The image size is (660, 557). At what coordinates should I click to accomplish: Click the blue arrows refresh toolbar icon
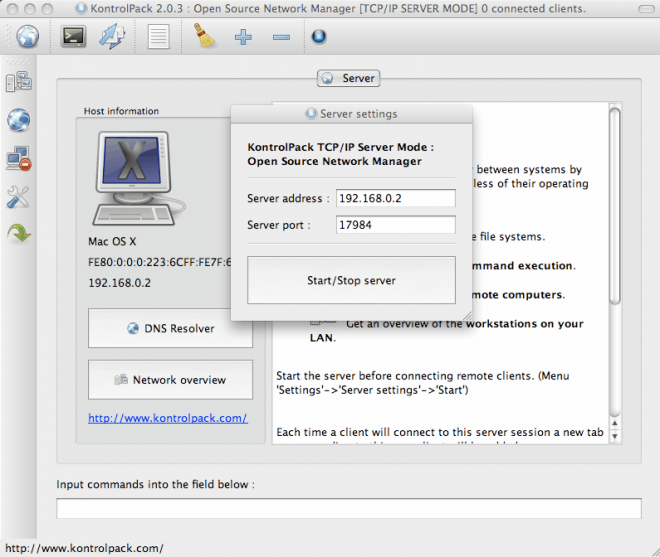click(112, 38)
